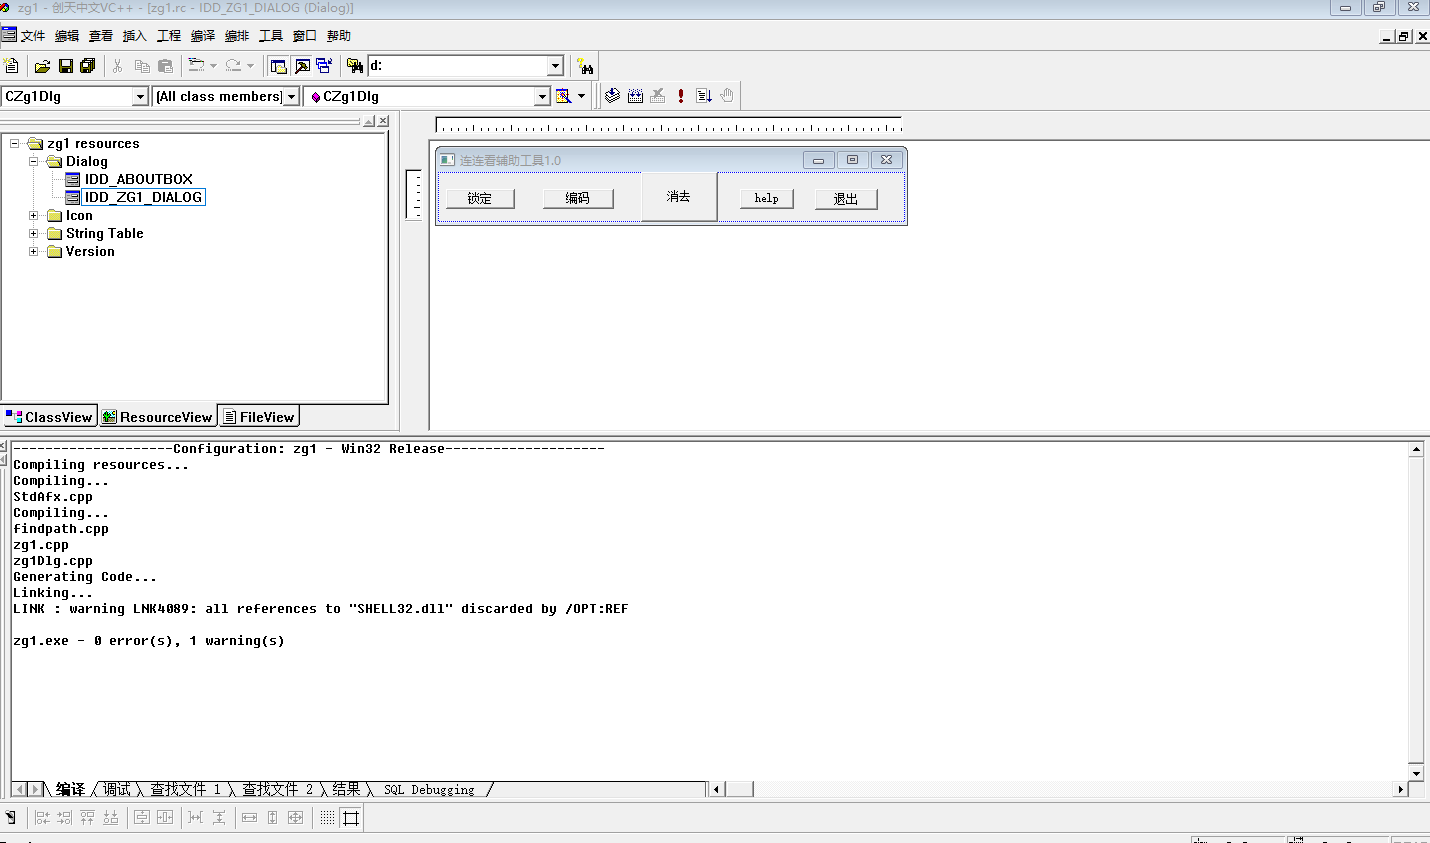Click the Window List toolbar icon

click(x=324, y=66)
